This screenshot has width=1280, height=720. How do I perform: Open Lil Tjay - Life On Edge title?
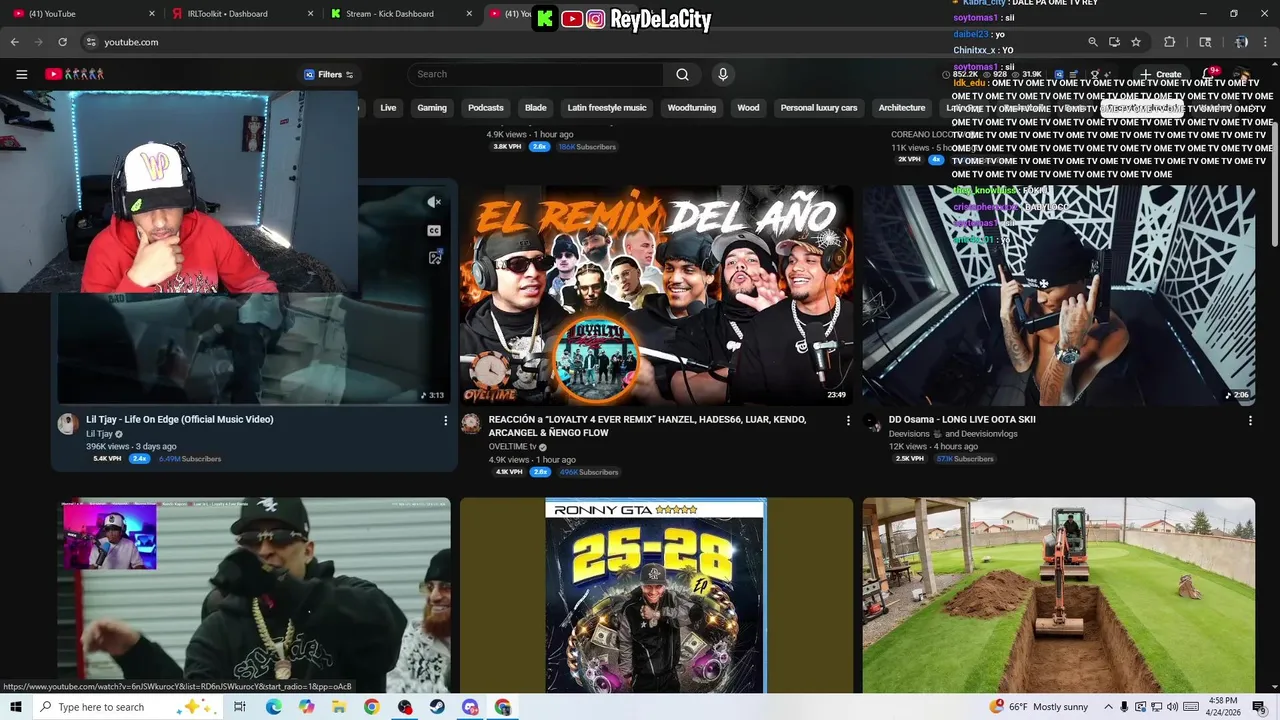tap(179, 419)
